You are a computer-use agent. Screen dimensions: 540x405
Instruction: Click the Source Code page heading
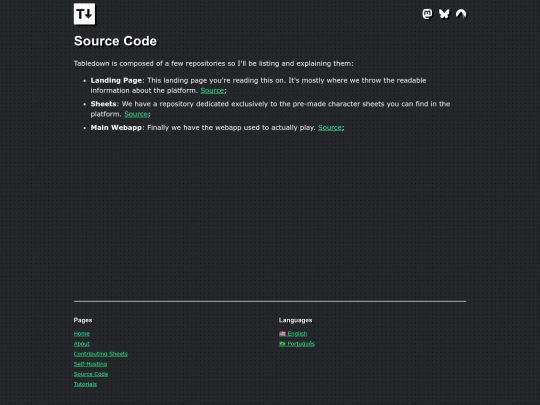coord(115,41)
